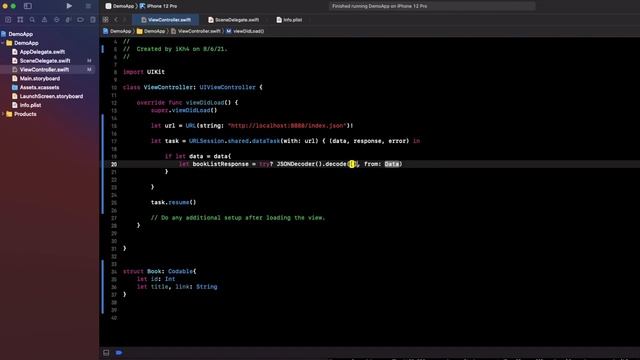Click the M status badge beside ViewController.swift
This screenshot has width=640, height=360.
click(89, 70)
